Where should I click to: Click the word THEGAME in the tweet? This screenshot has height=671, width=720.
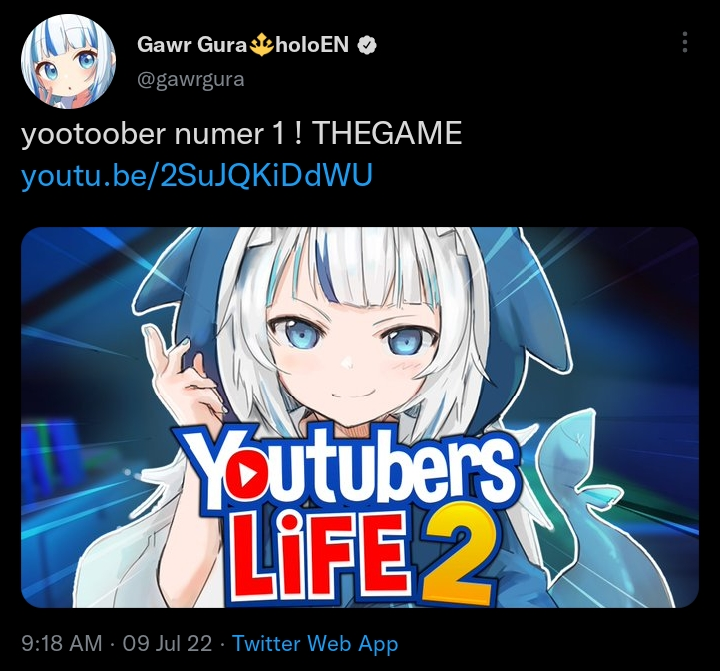pos(388,134)
